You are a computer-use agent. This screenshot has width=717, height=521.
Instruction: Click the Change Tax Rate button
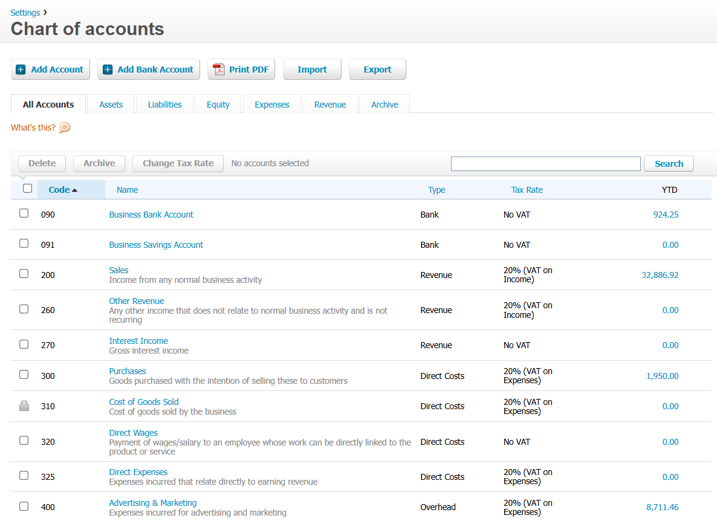(x=178, y=163)
